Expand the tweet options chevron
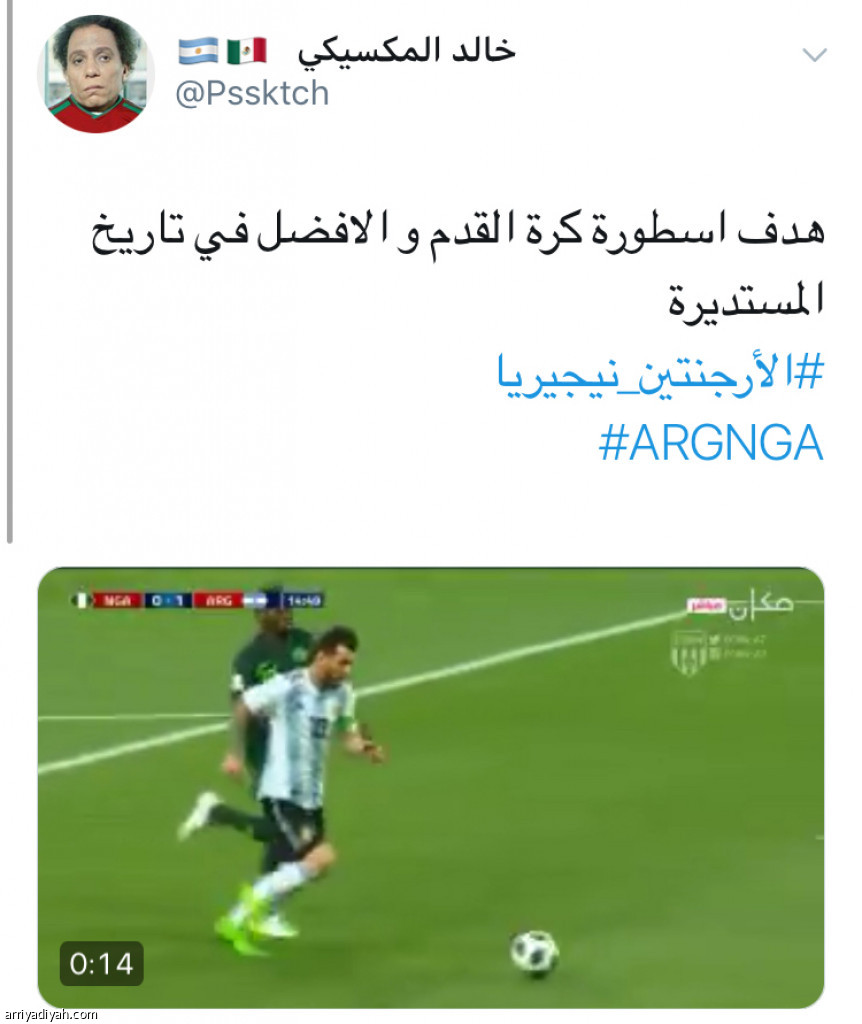This screenshot has height=1024, width=862. [814, 55]
